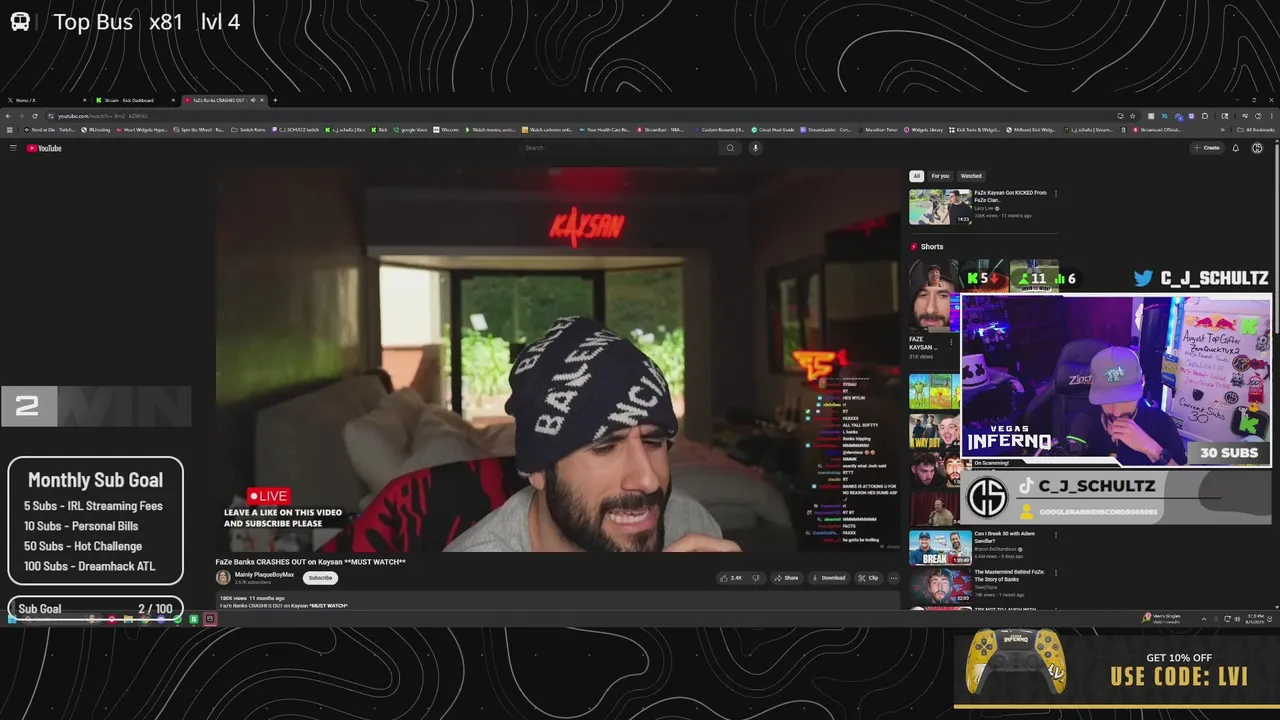This screenshot has height=720, width=1280.
Task: Like the video with thumbs up 2.4K
Action: (x=731, y=578)
